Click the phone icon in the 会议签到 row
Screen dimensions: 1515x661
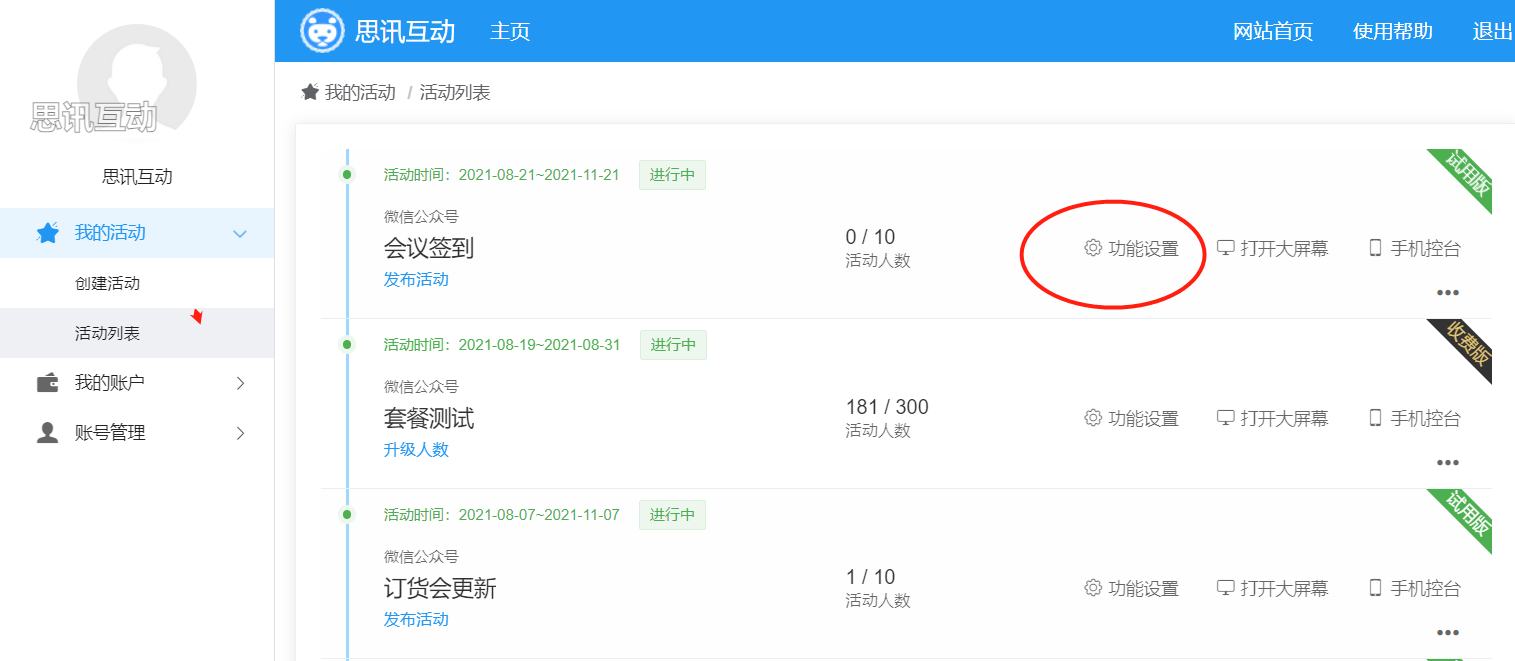1375,248
